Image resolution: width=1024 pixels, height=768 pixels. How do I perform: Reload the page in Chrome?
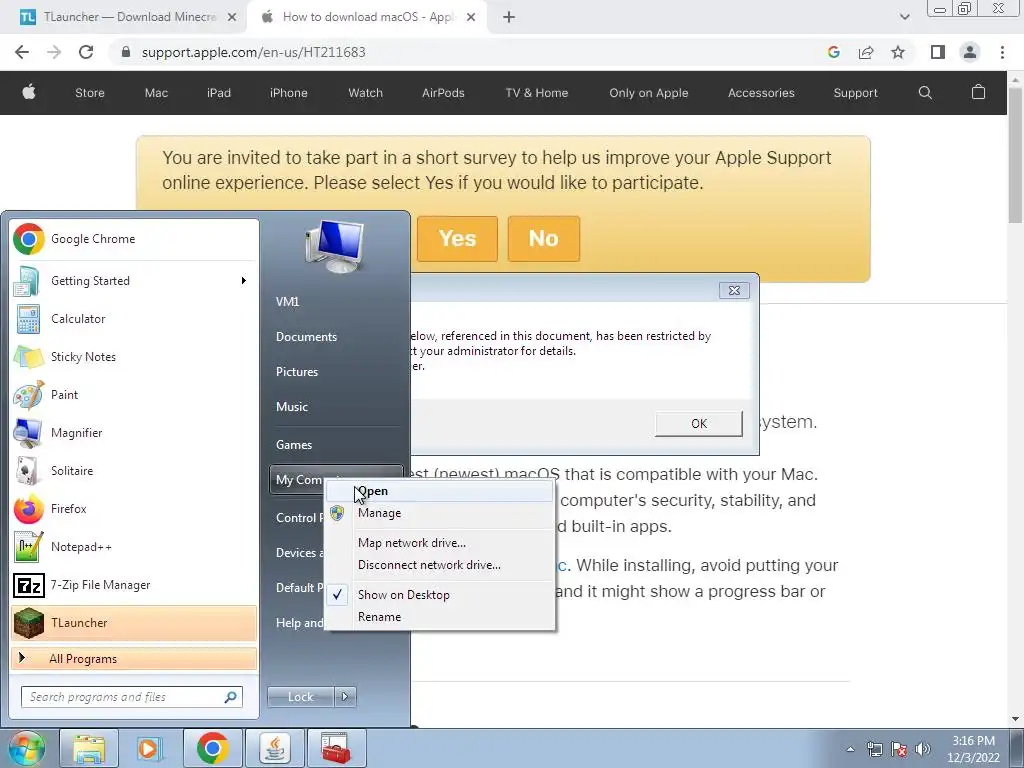[x=86, y=52]
